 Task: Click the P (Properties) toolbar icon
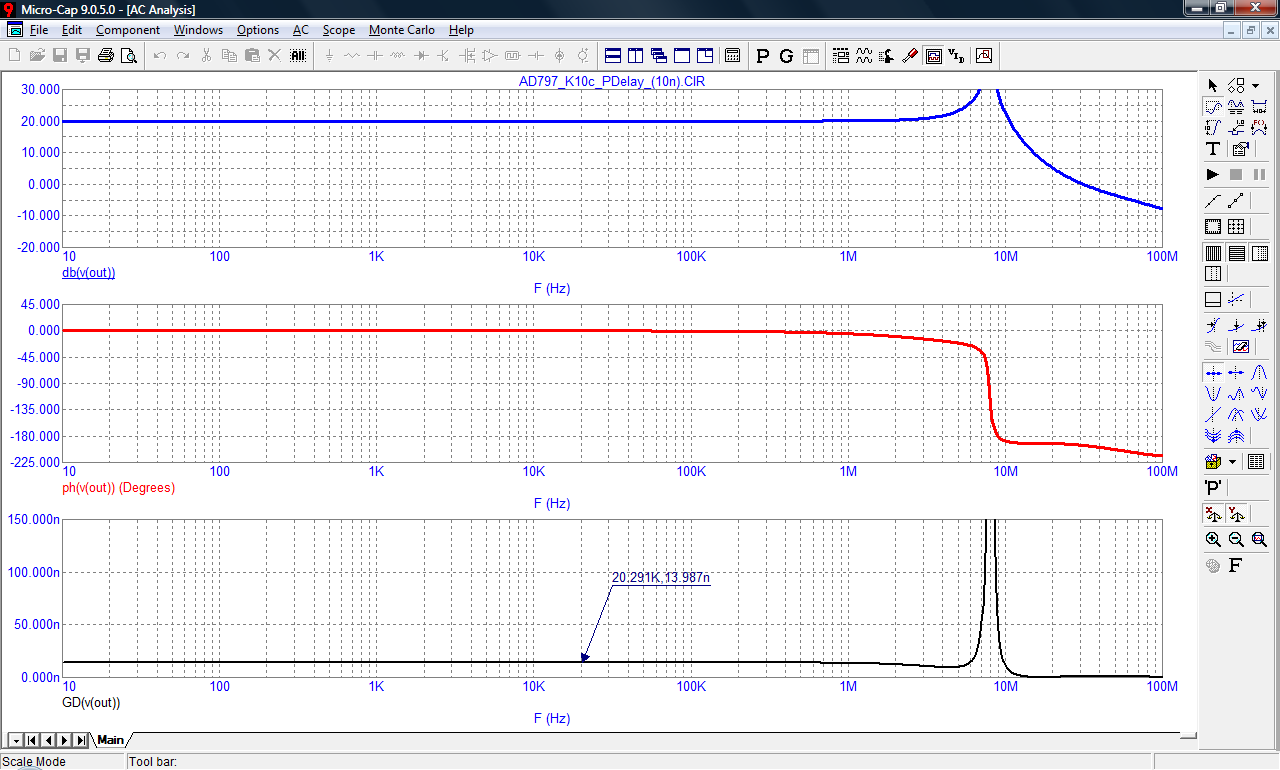coord(763,56)
